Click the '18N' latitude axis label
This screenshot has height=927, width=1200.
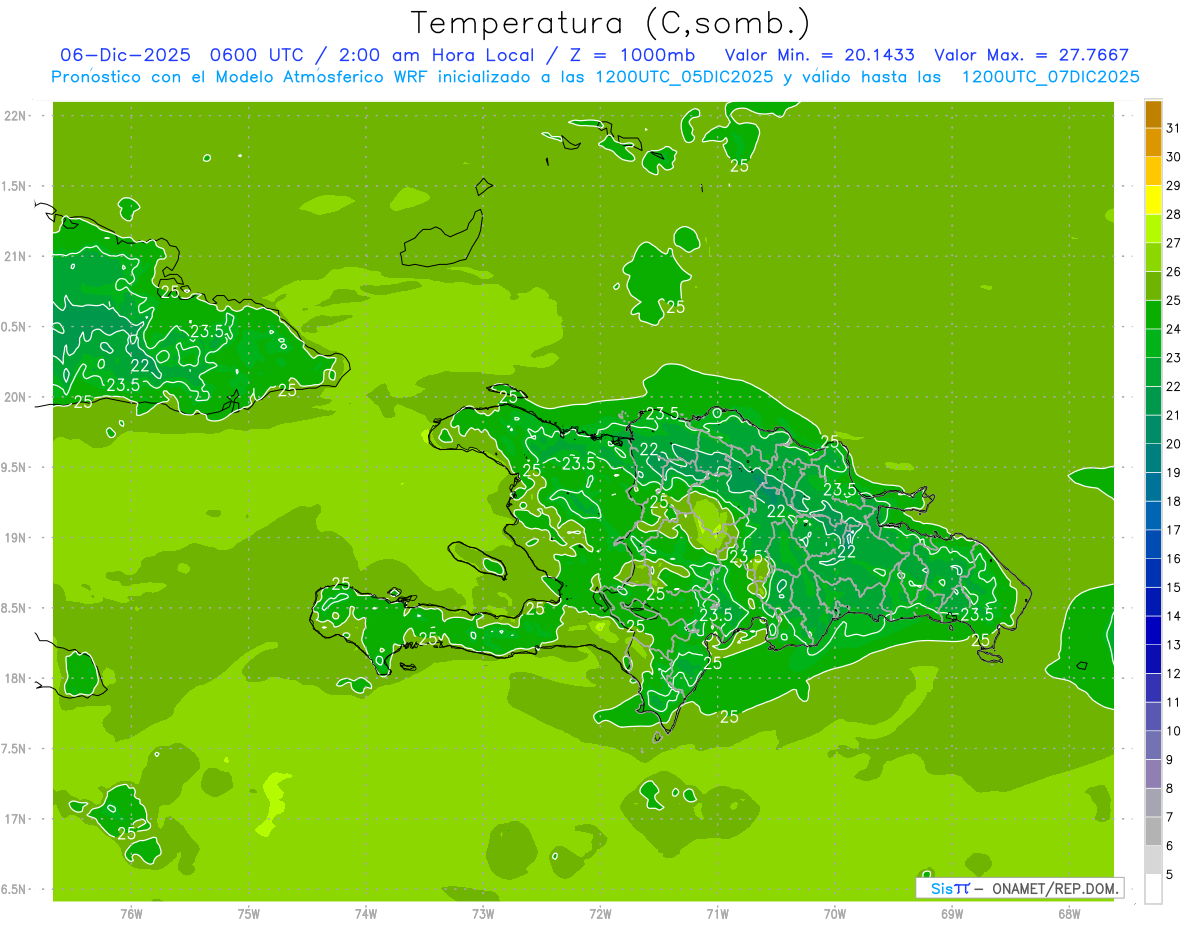[x=16, y=678]
